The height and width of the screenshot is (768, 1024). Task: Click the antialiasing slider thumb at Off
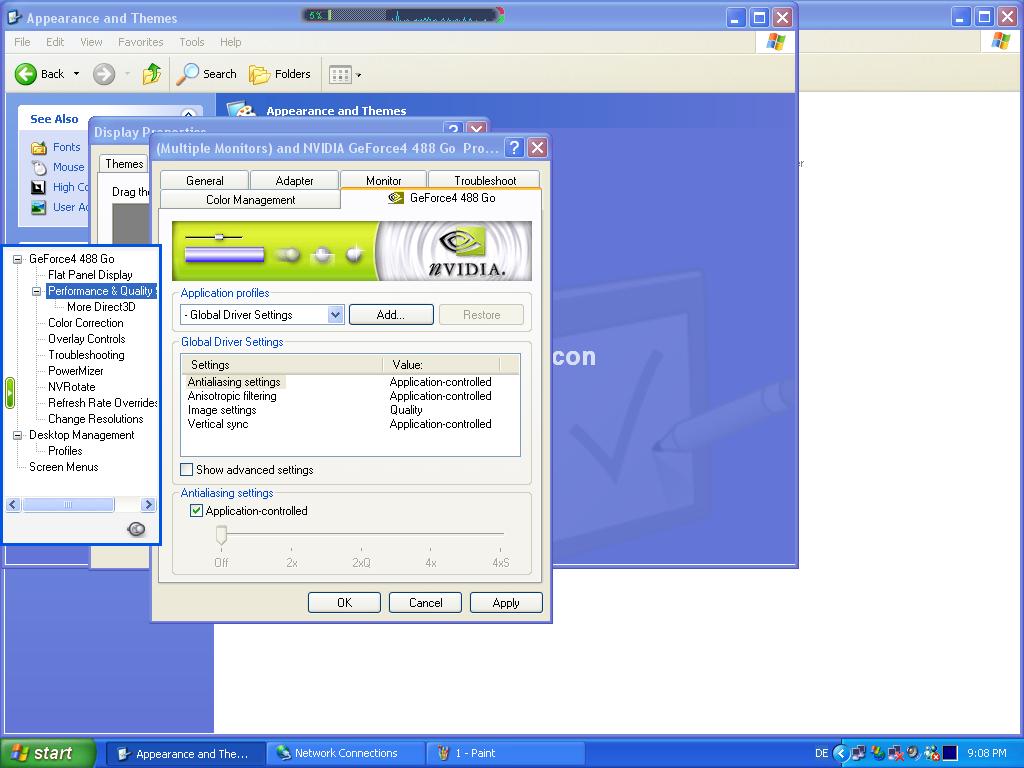[x=221, y=535]
